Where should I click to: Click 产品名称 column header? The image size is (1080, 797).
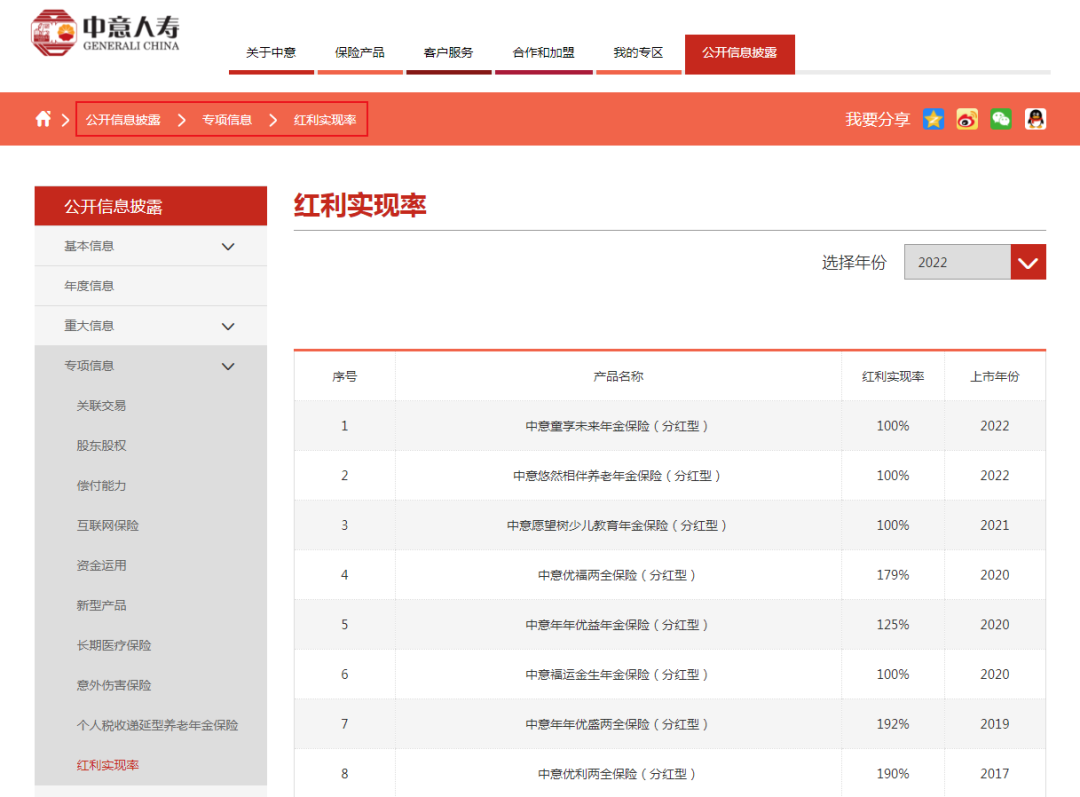point(619,376)
